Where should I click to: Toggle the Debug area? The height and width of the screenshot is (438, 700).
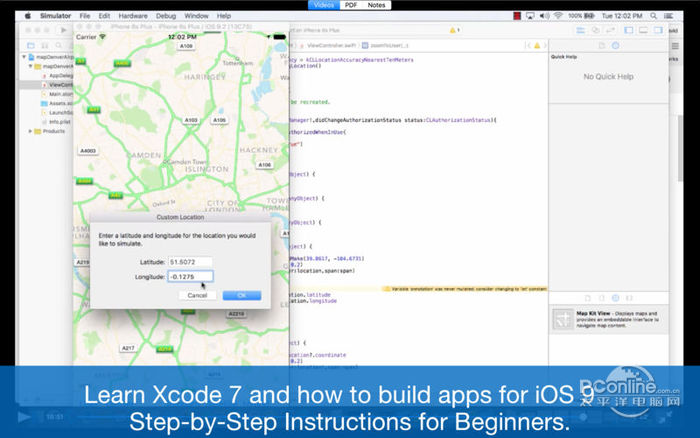(x=643, y=30)
